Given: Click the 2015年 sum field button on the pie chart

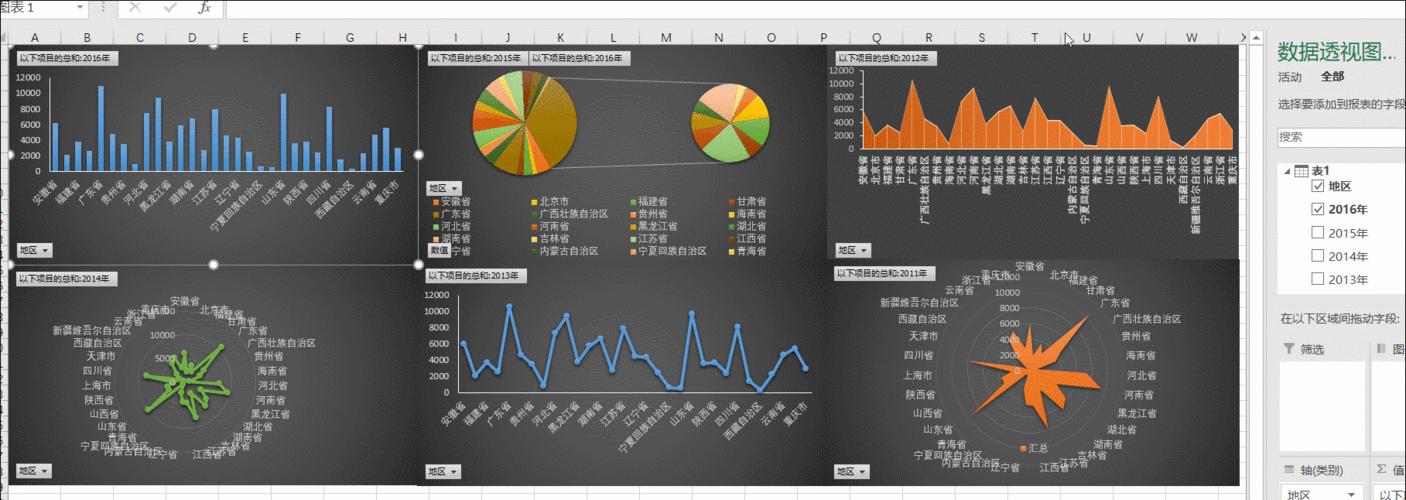Looking at the screenshot, I should (476, 58).
